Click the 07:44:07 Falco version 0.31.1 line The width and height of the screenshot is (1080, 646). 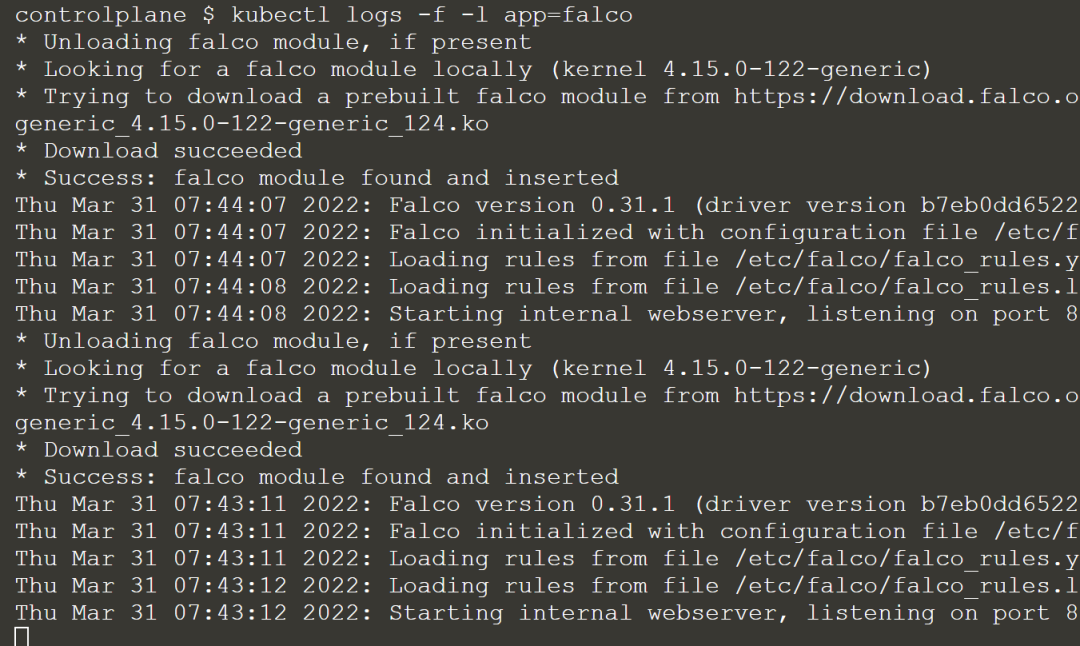pos(548,205)
